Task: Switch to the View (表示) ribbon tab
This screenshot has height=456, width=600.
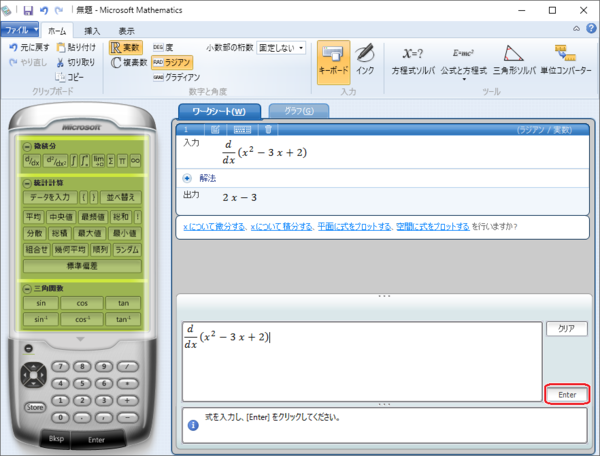Action: 126,31
